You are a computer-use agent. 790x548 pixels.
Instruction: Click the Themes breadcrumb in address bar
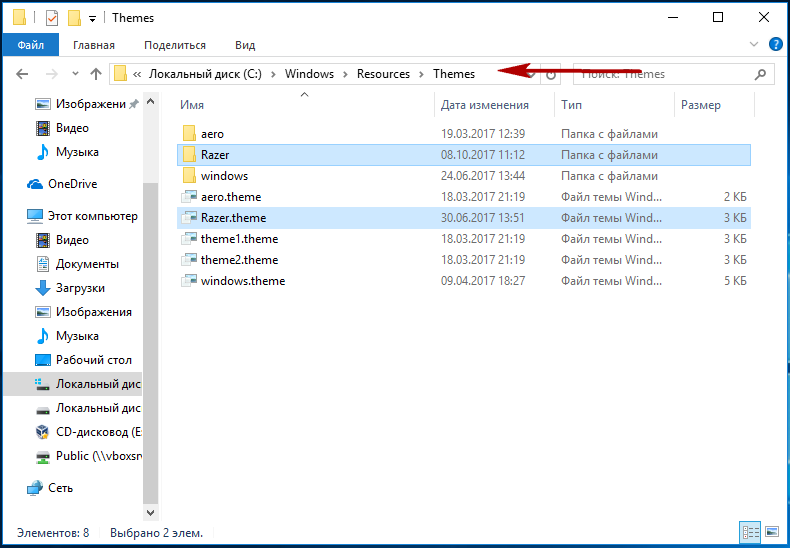pyautogui.click(x=454, y=74)
